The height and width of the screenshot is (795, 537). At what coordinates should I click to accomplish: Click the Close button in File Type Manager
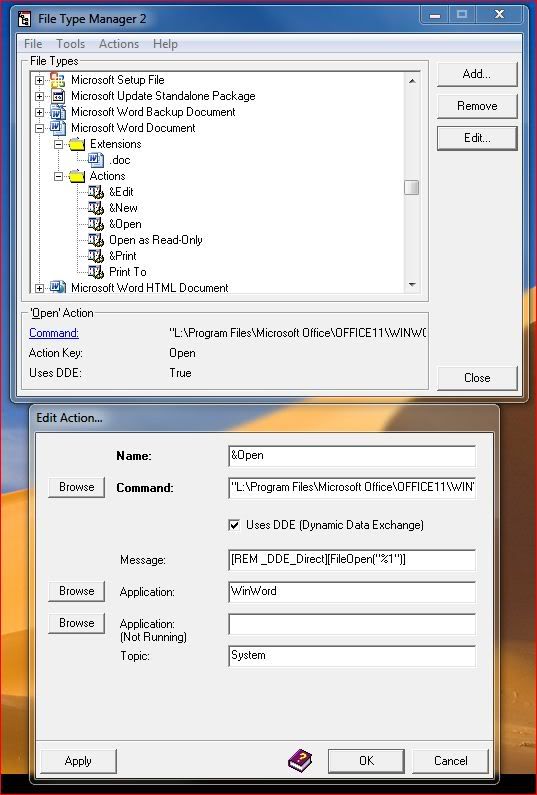pos(477,378)
